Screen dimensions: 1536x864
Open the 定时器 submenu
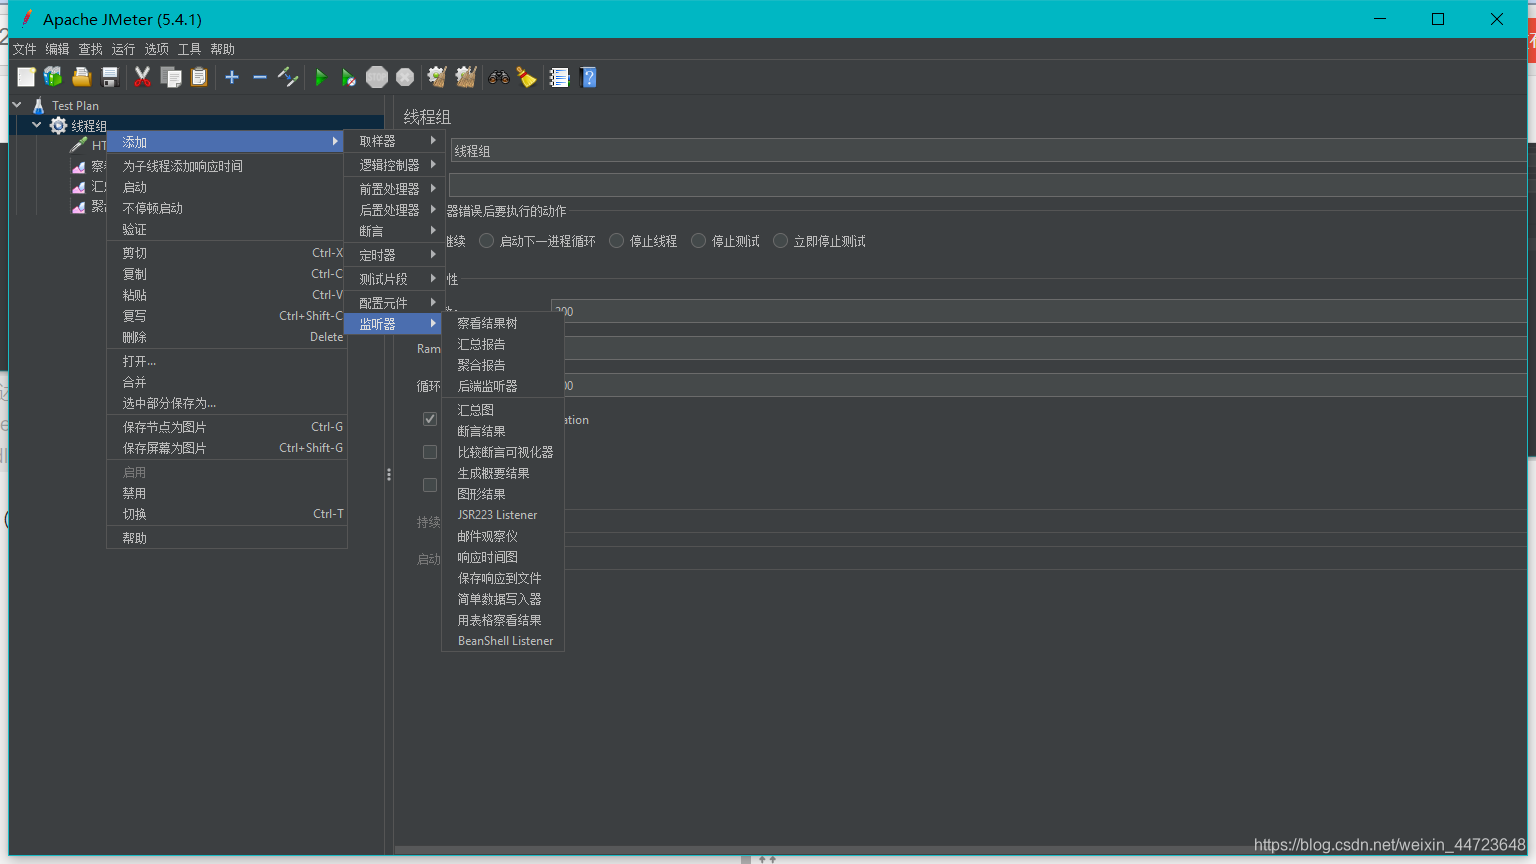pos(393,255)
